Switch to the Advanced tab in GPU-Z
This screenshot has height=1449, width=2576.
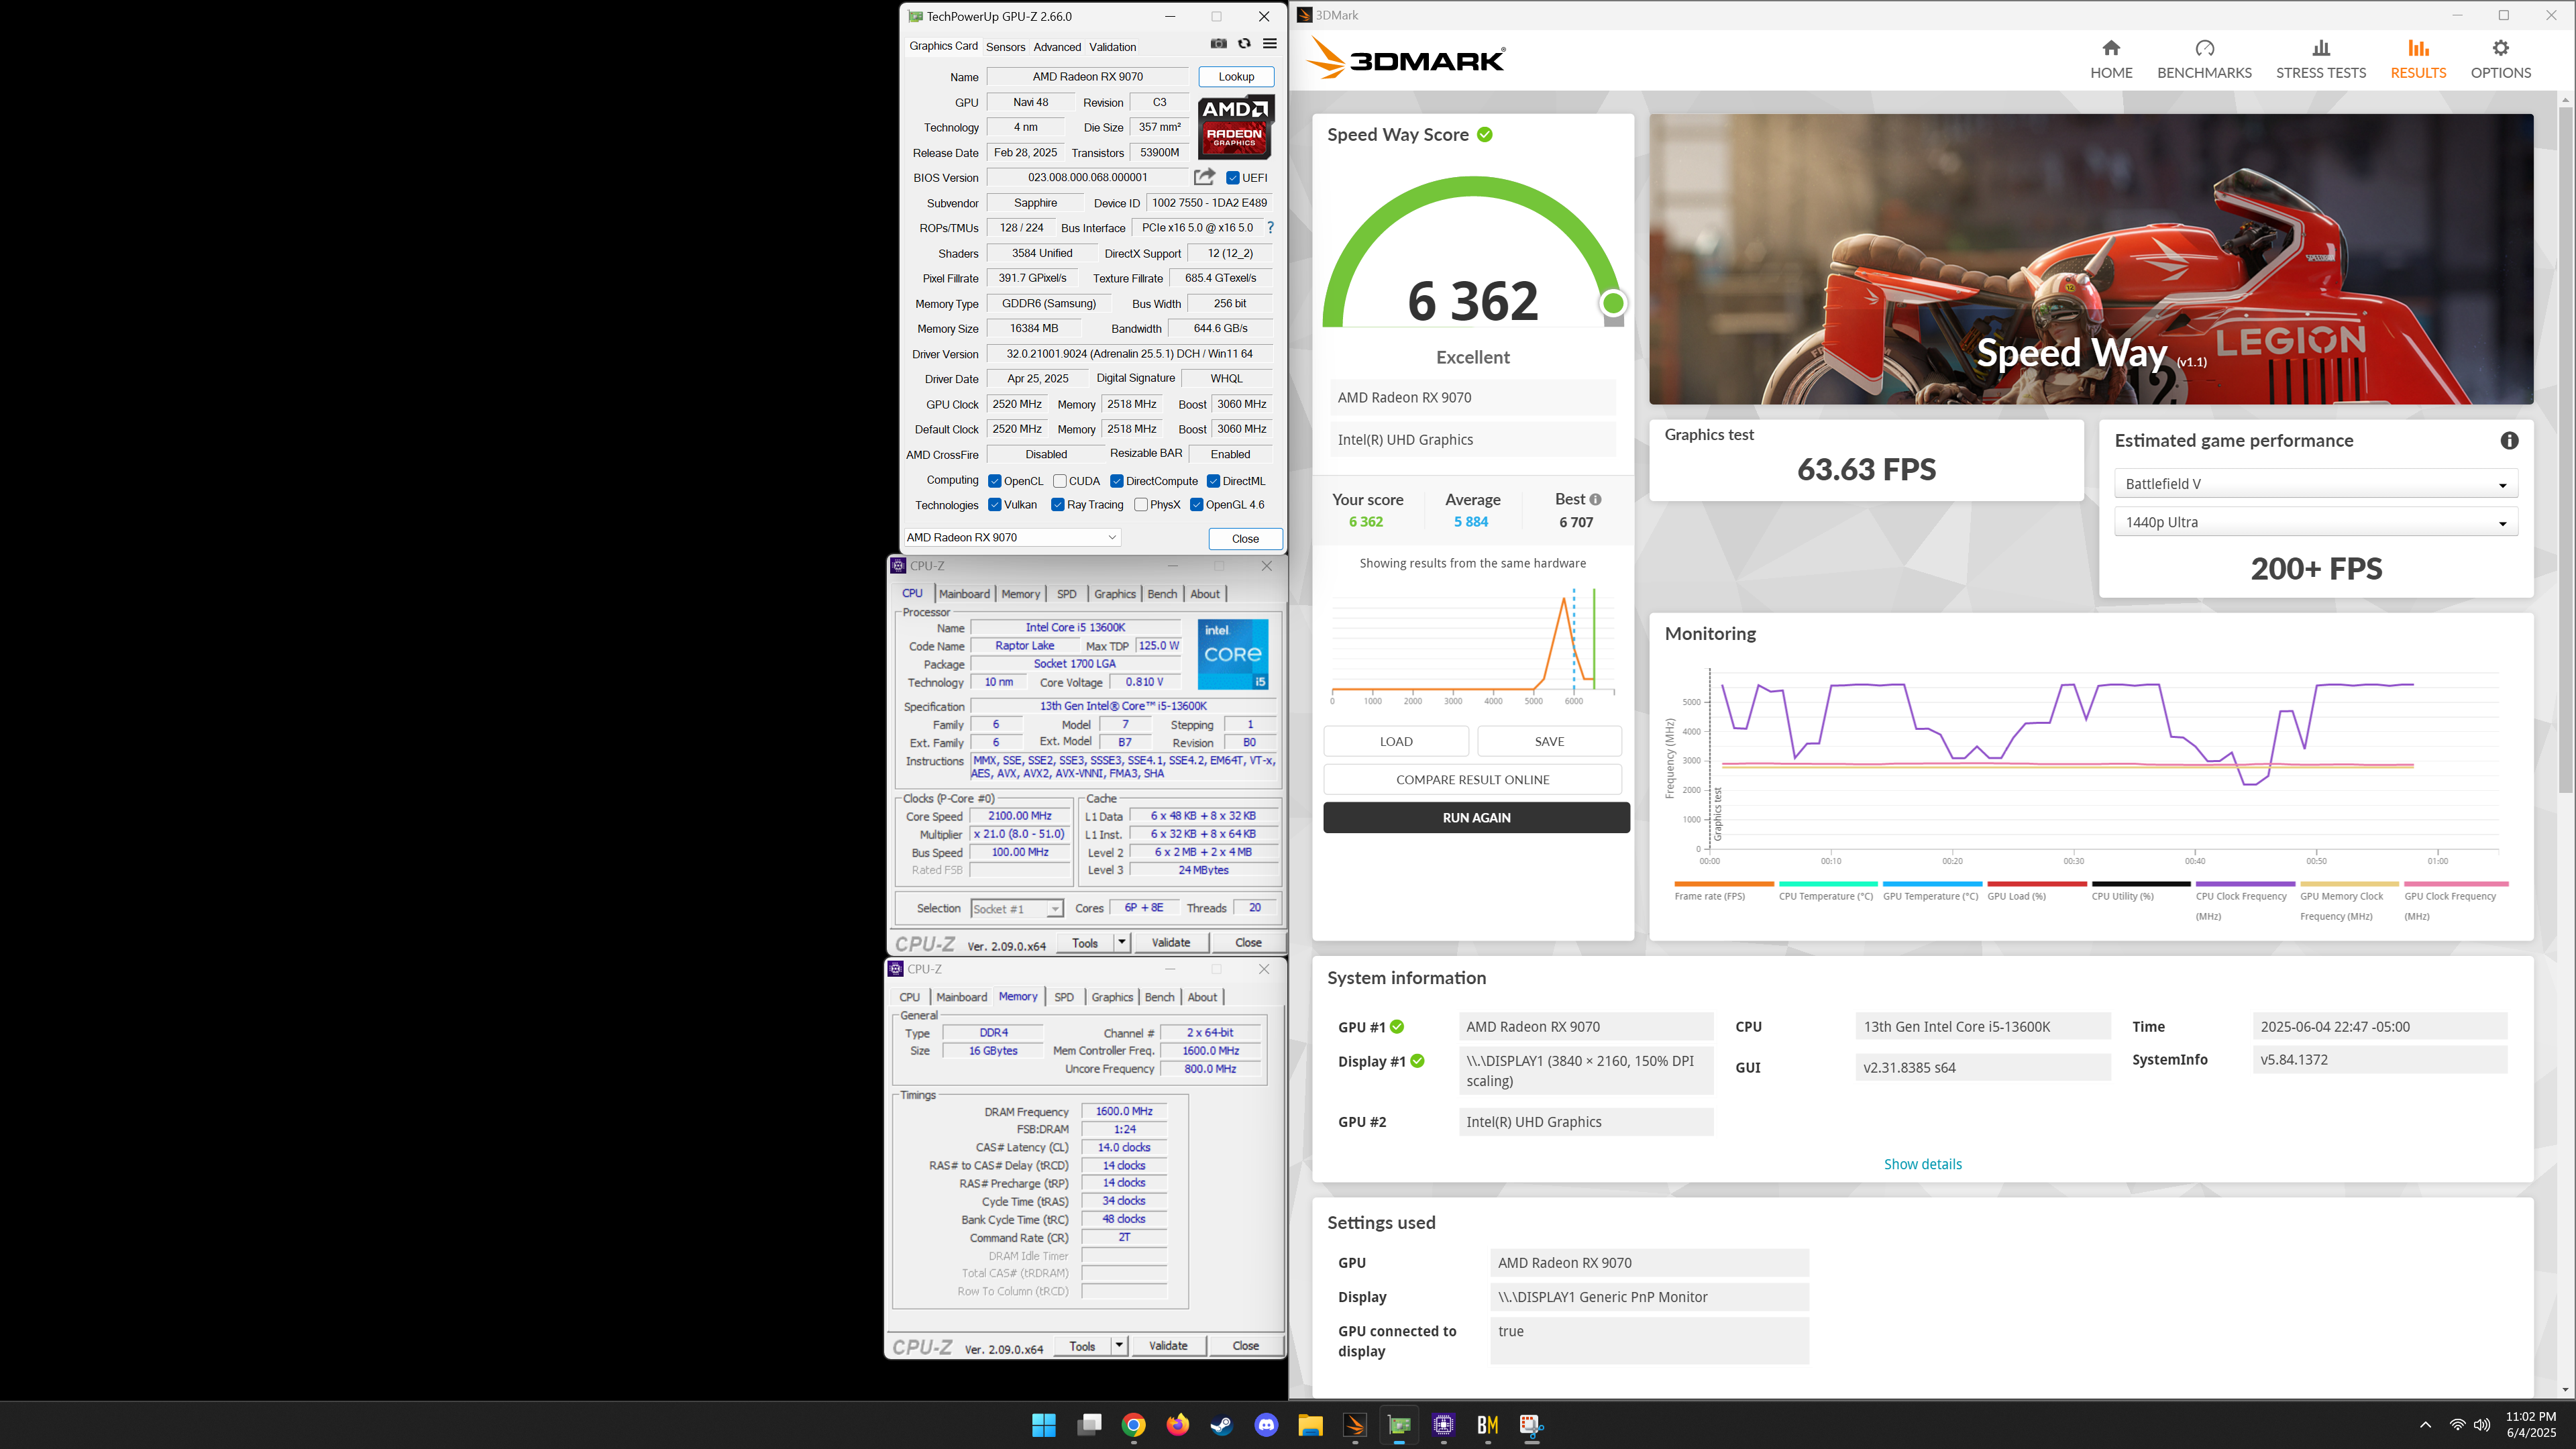(1057, 47)
